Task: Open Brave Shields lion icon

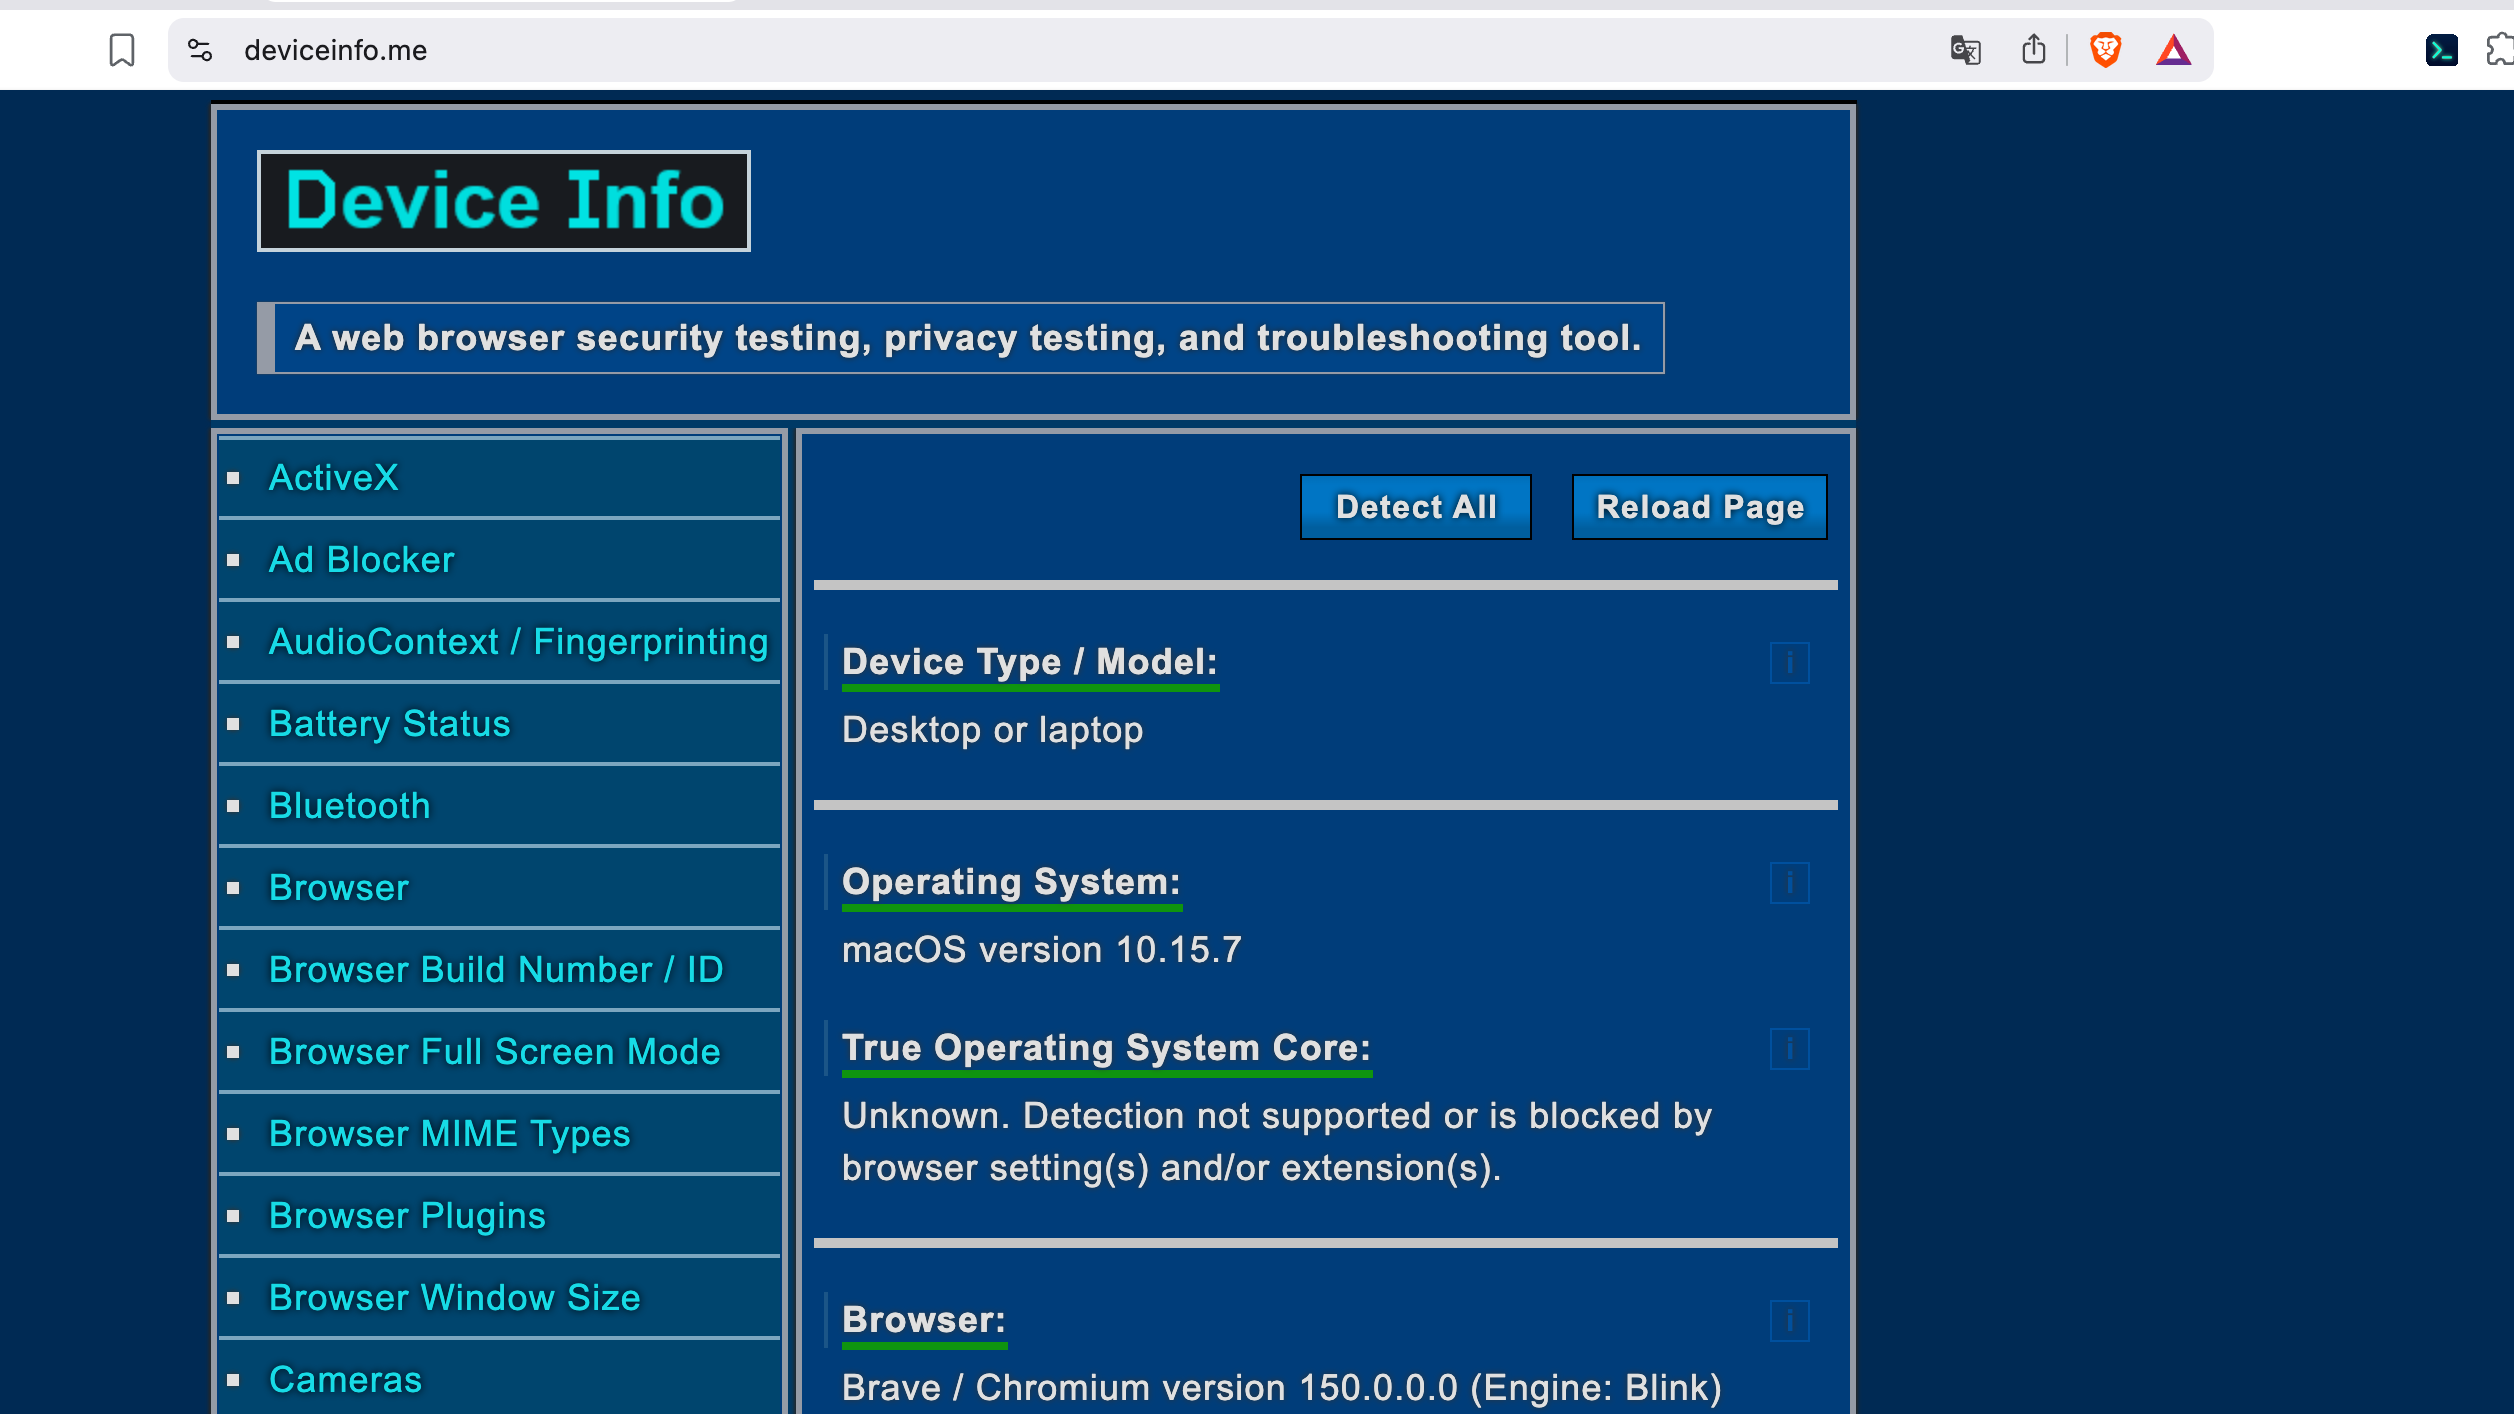Action: point(2105,50)
